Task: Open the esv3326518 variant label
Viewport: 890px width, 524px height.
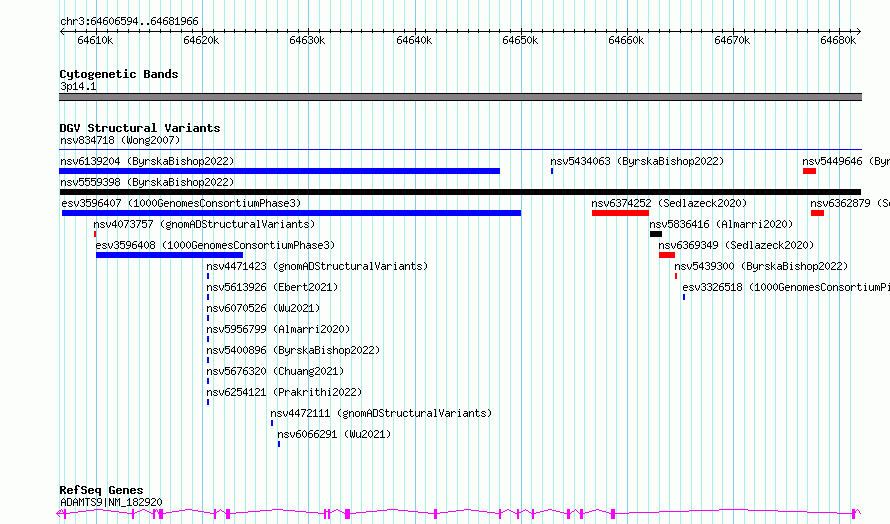Action: pyautogui.click(x=786, y=287)
